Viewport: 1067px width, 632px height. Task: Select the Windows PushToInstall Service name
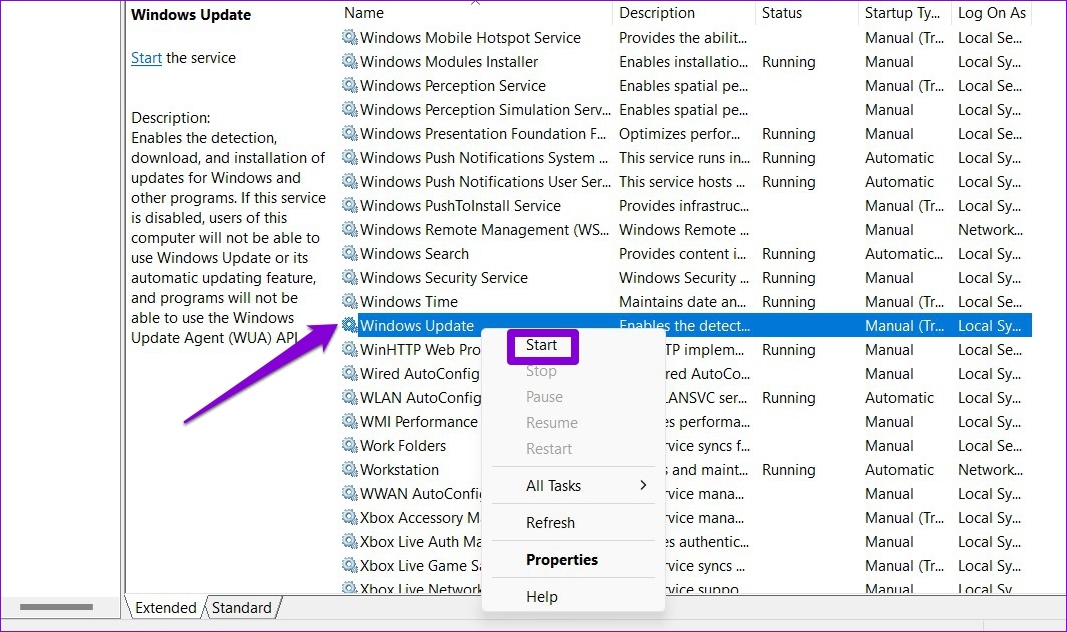pos(461,205)
